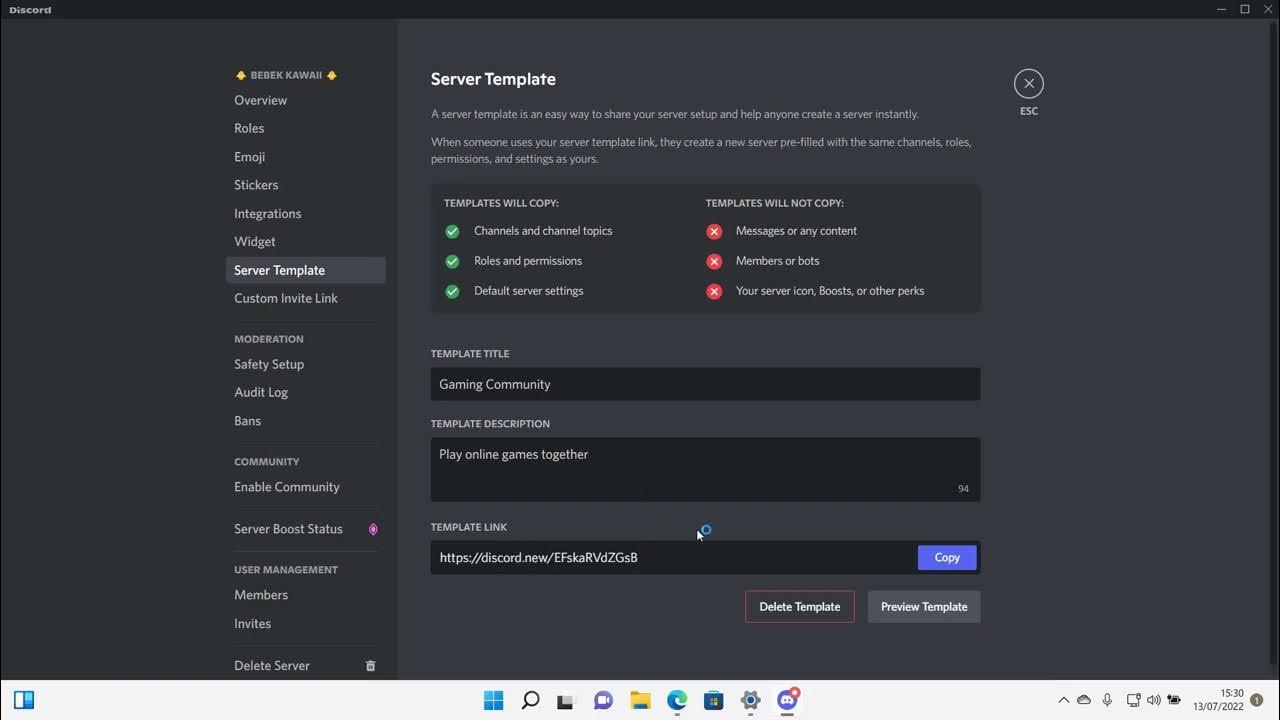Click the template link URL field
The width and height of the screenshot is (1280, 720).
click(673, 558)
